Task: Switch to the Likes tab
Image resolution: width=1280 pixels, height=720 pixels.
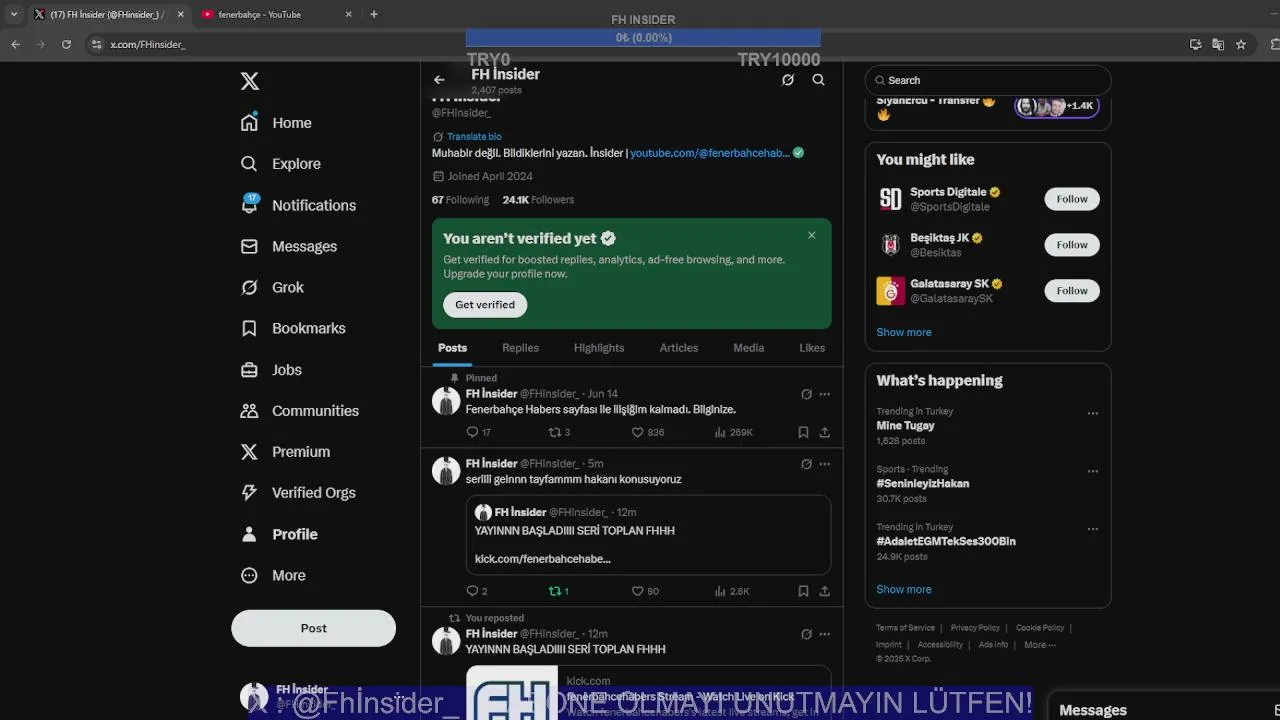Action: pyautogui.click(x=812, y=348)
